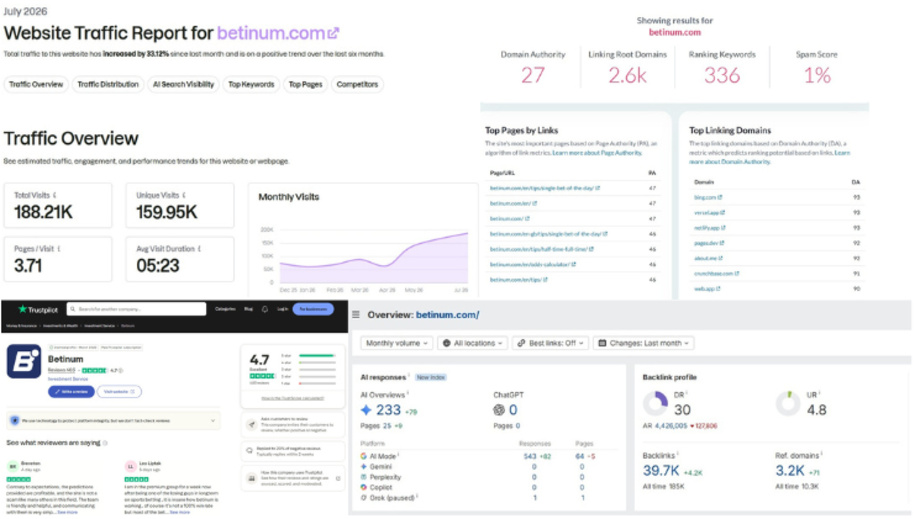915x519 pixels.
Task: Filter reviews by the 1-star rating bar
Action: point(317,384)
